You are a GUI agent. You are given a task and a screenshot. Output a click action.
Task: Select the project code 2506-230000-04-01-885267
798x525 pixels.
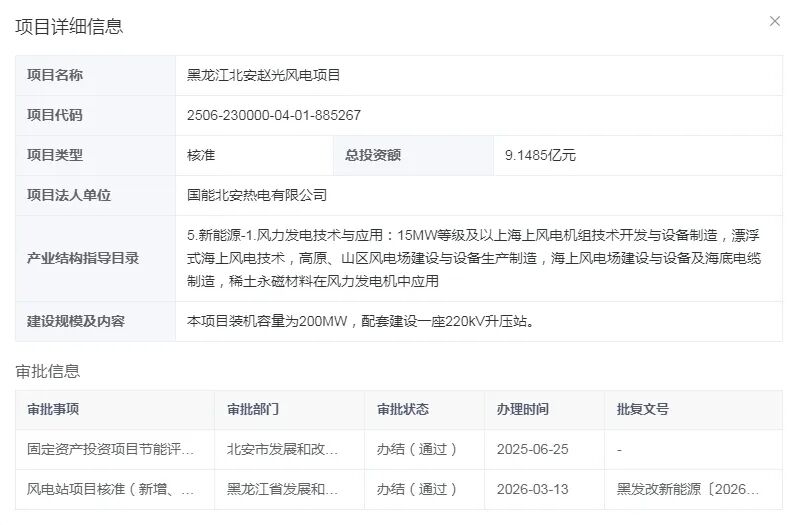coord(274,115)
